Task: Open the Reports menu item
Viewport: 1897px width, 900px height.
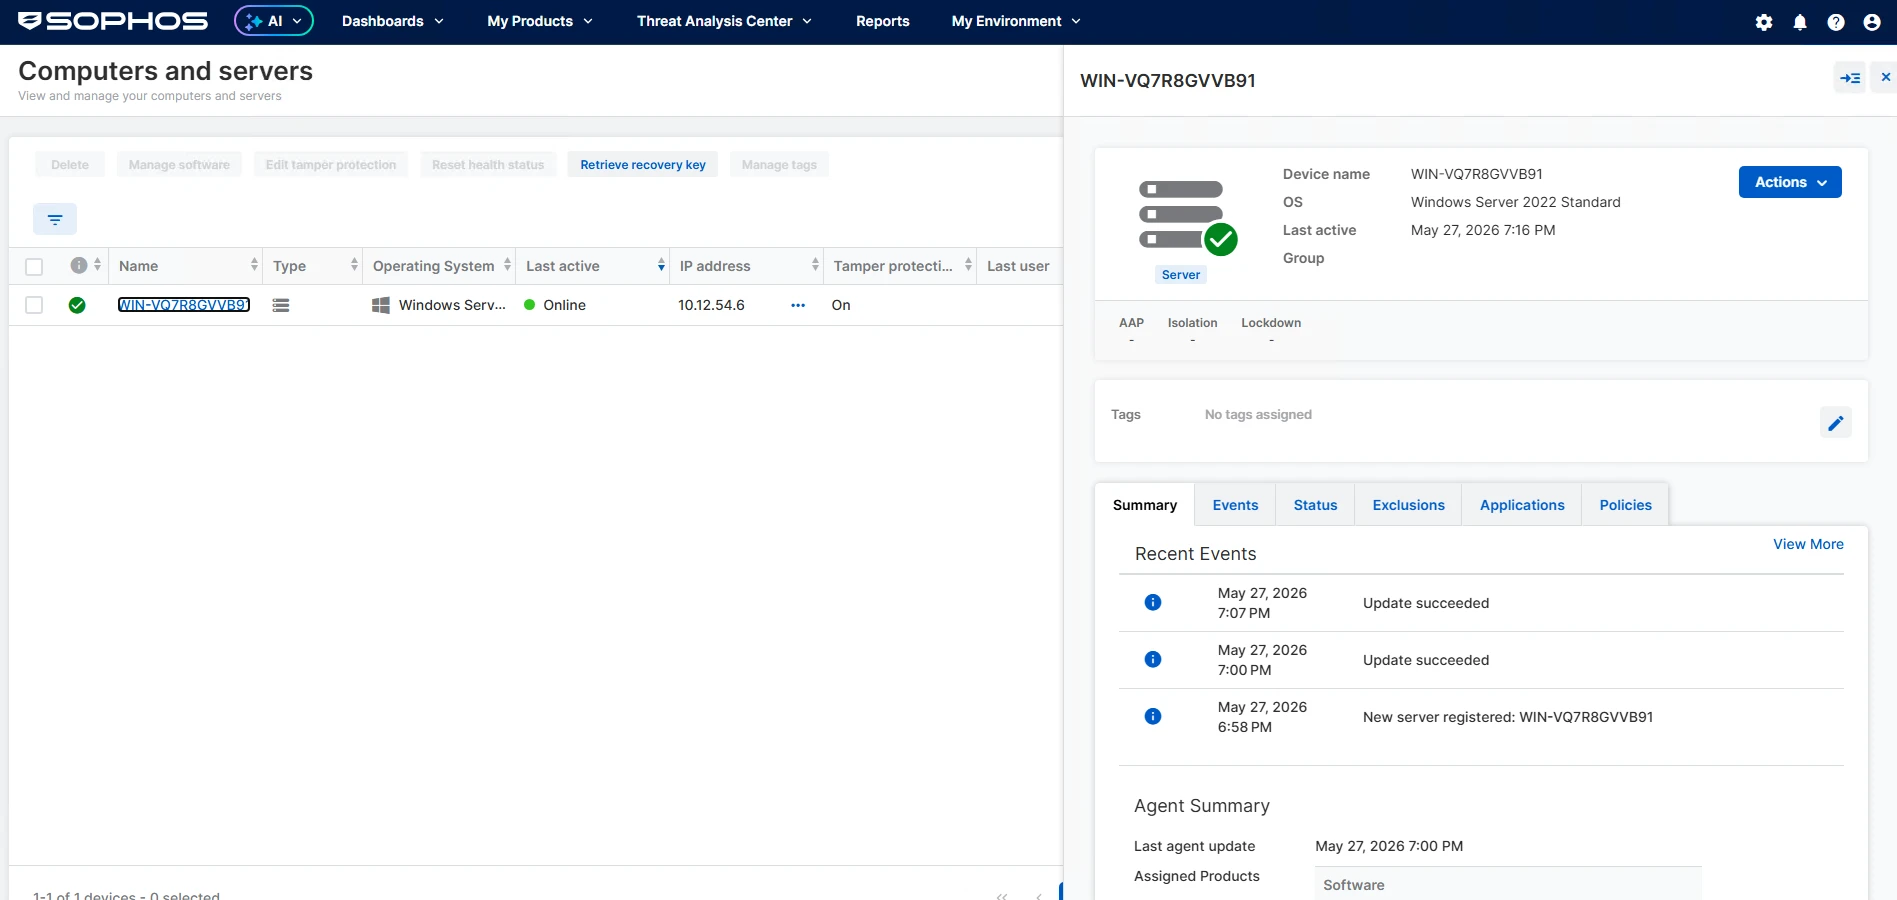Action: tap(883, 21)
